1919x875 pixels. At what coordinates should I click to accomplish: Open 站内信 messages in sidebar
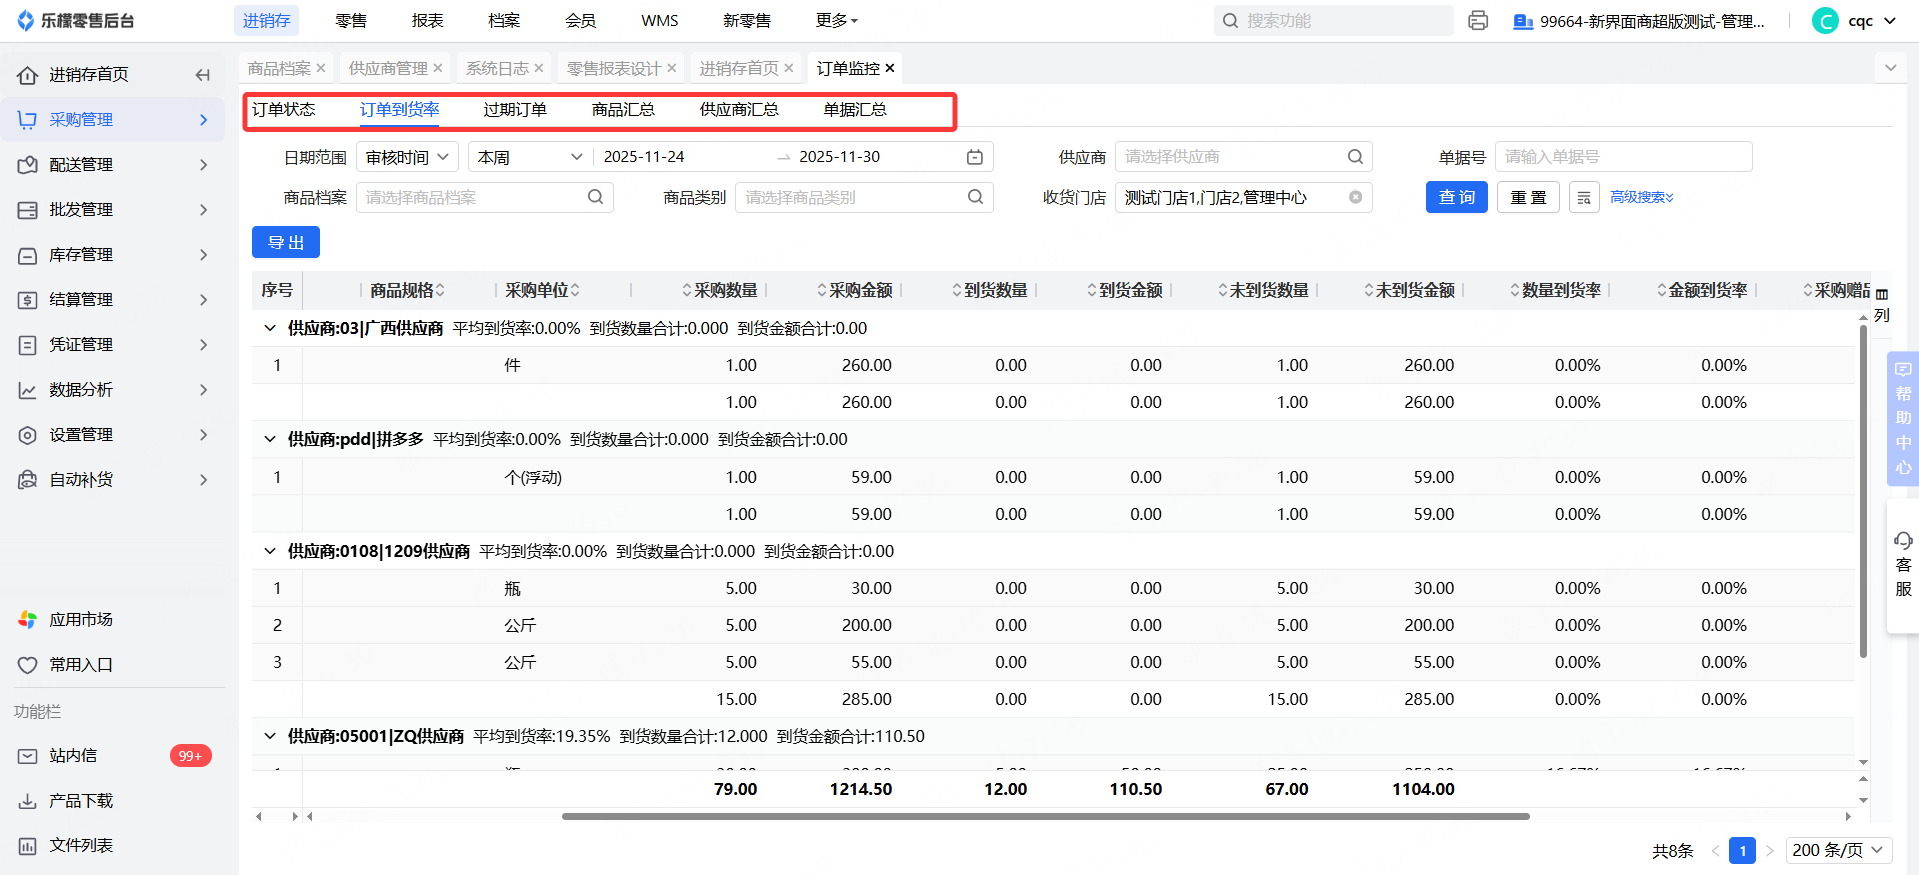(x=73, y=756)
